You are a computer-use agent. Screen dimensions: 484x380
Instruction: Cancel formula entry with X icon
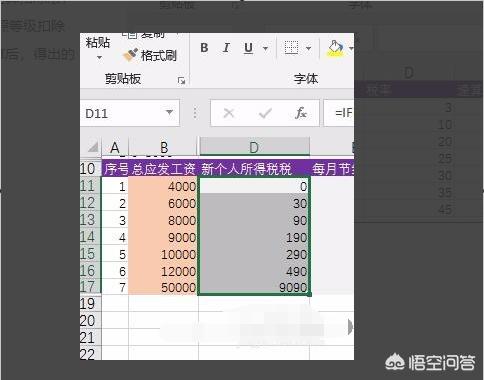pos(229,113)
